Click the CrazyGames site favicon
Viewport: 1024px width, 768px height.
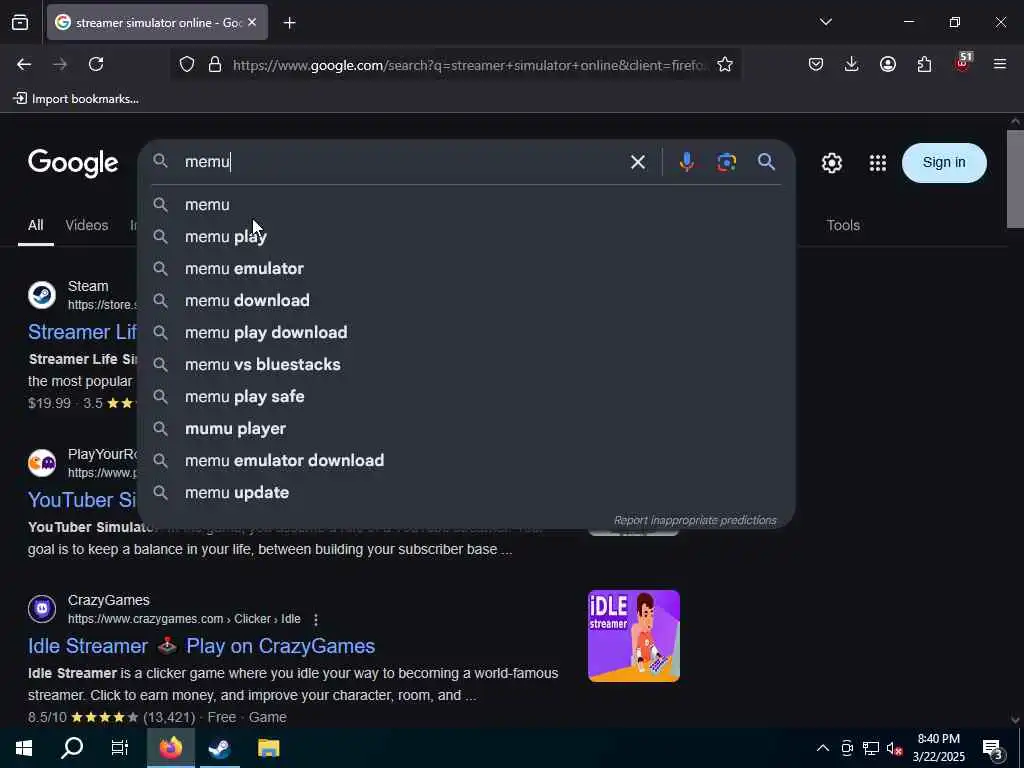tap(42, 609)
